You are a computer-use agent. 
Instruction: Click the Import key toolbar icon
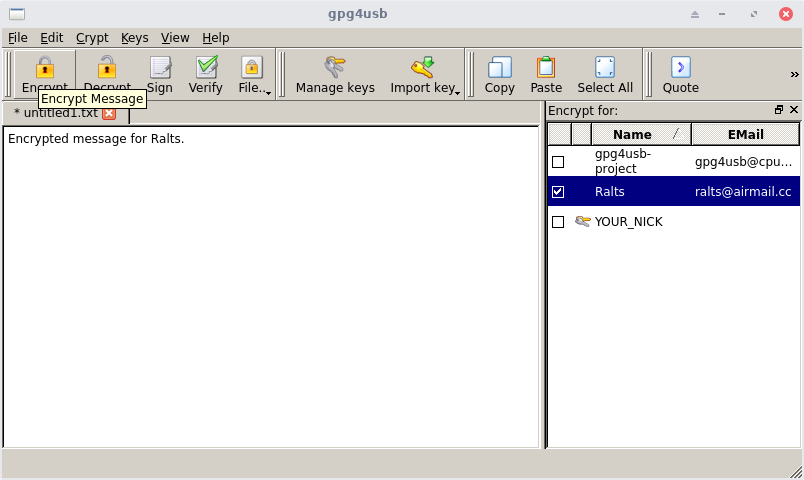click(423, 67)
